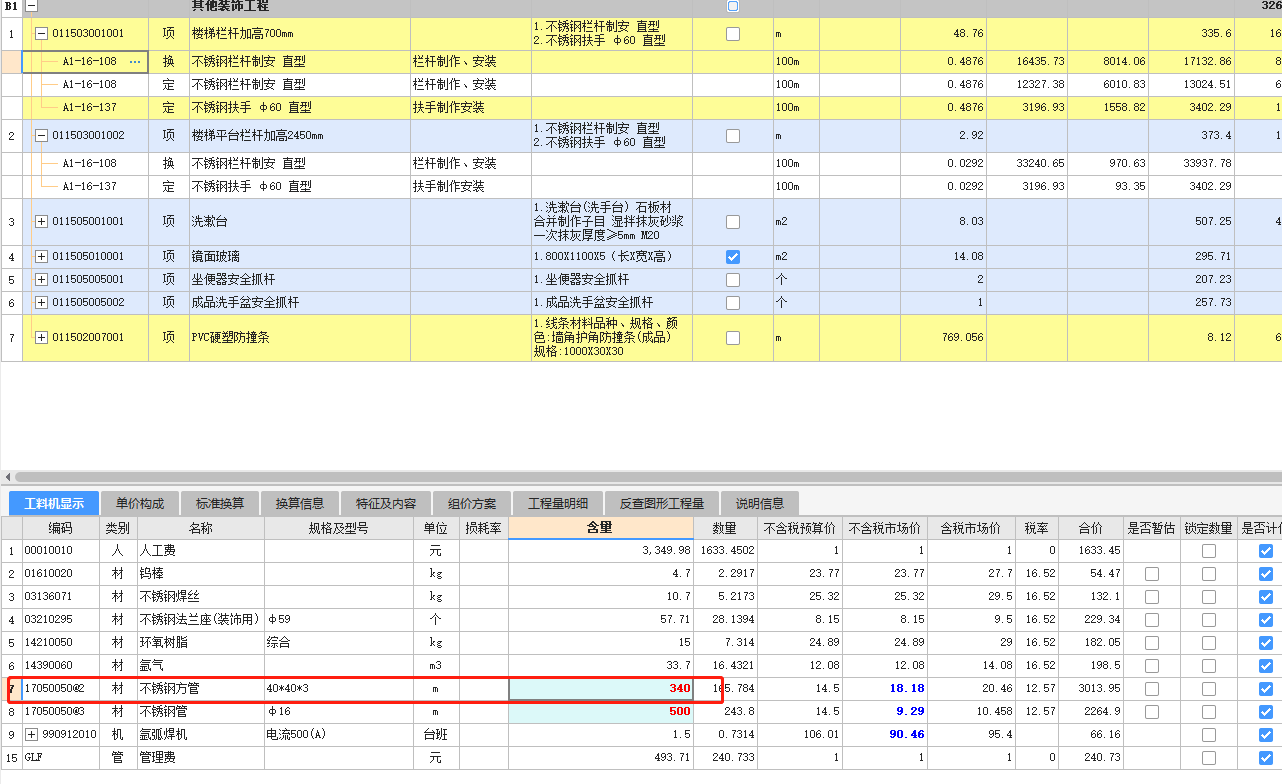Select the 定 row A1-16-108 under item 1
This screenshot has width=1282, height=784.
point(640,85)
